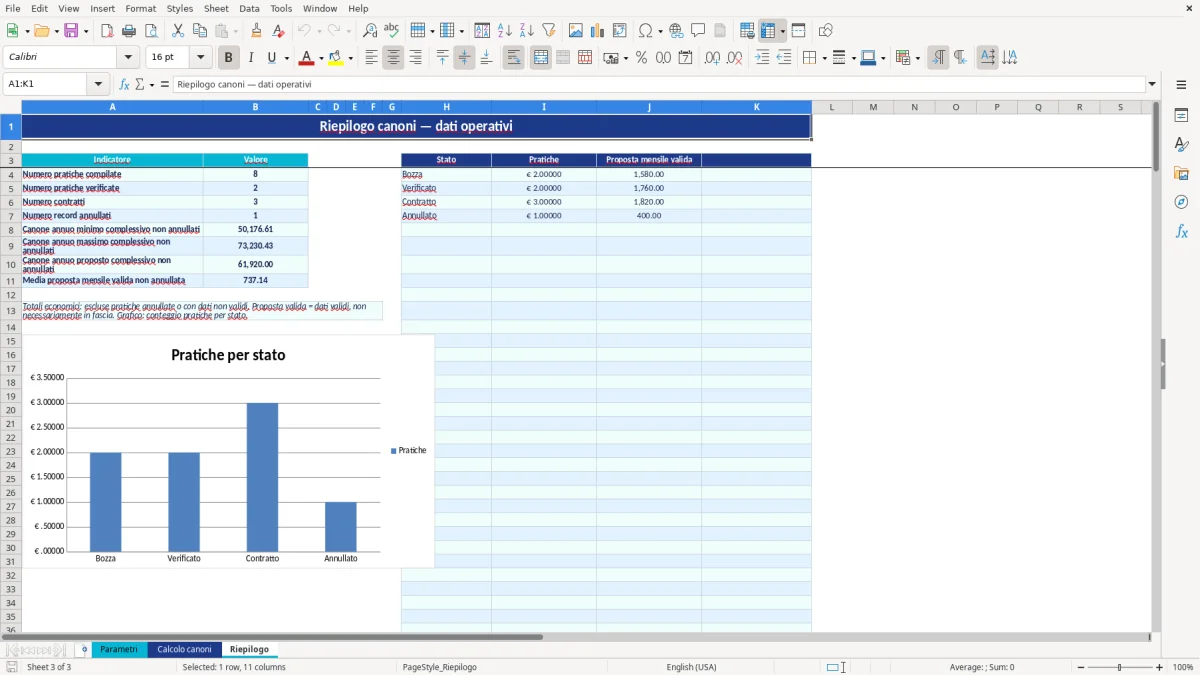Open the Sheet menu
The image size is (1200, 675).
216,8
